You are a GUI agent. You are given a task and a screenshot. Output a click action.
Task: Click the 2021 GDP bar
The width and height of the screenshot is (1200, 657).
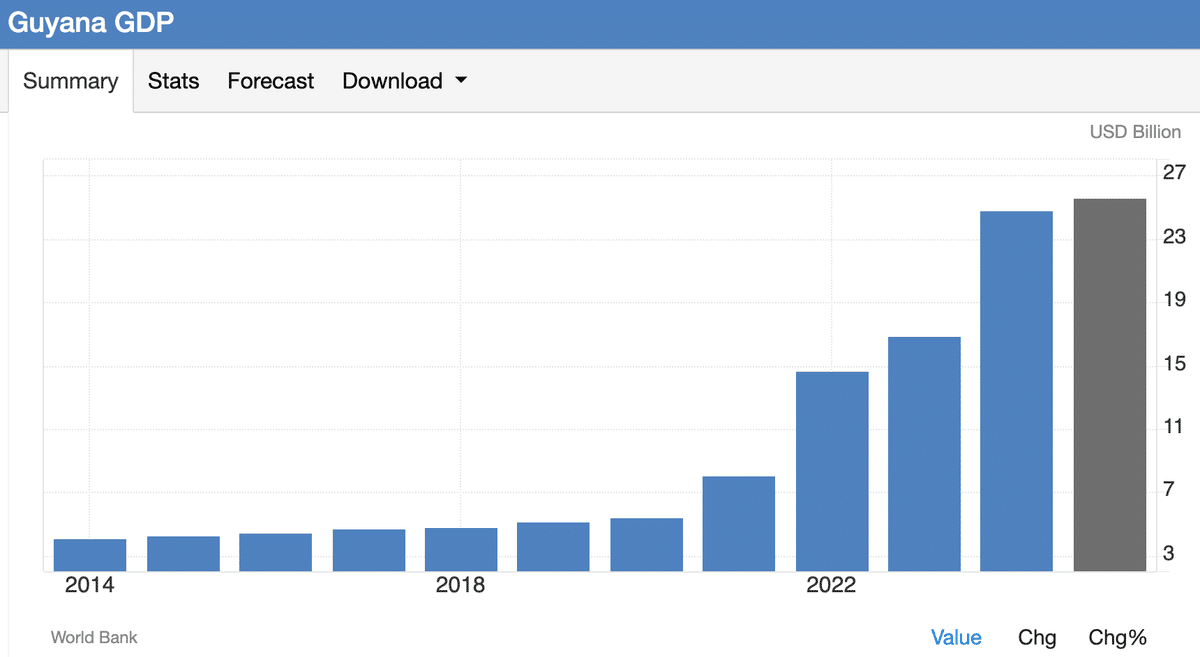click(739, 524)
